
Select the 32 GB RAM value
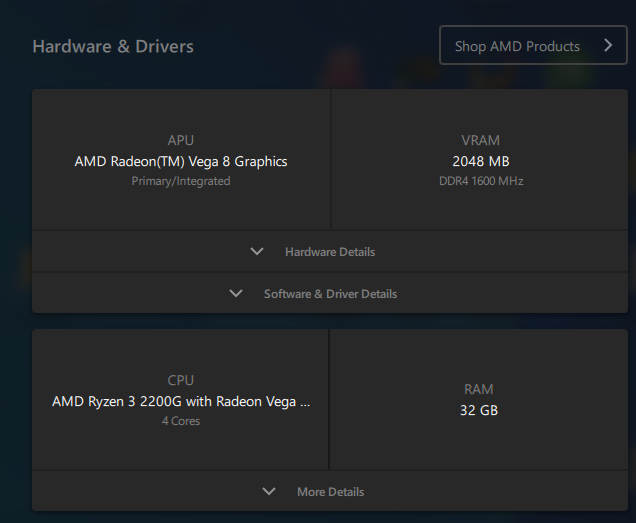click(x=479, y=410)
